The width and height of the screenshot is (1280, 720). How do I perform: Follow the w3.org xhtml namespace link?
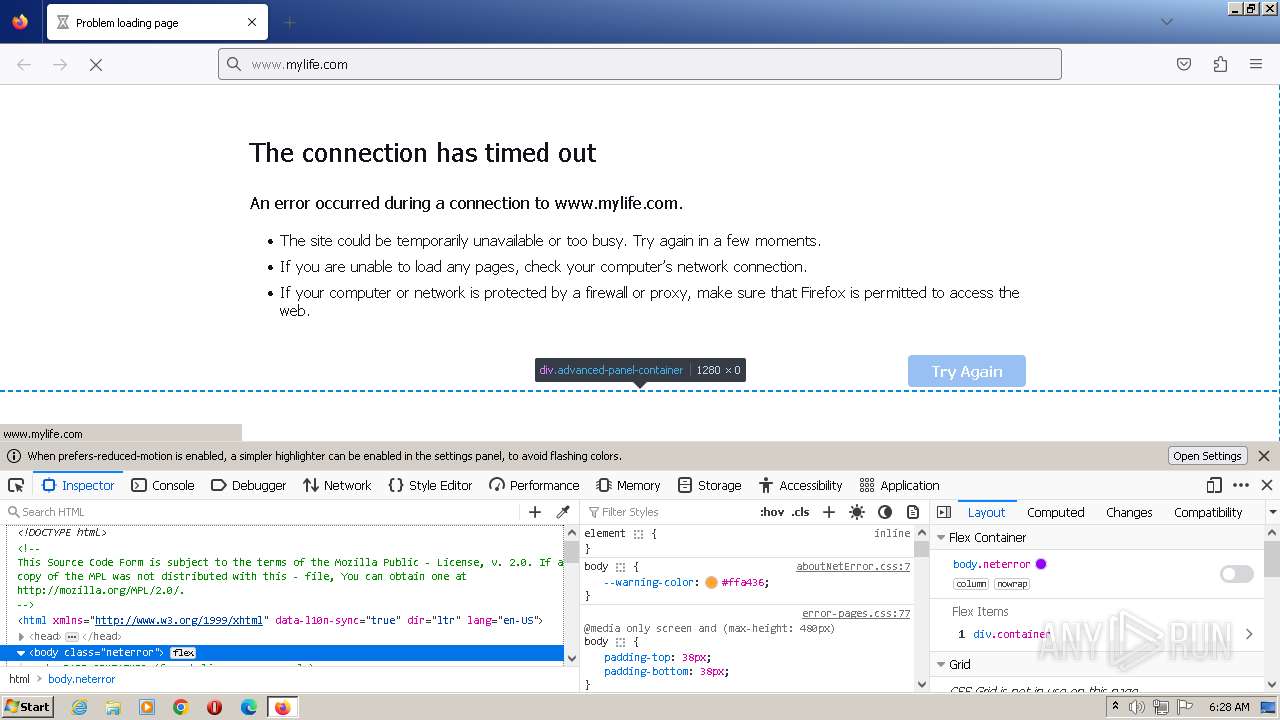coord(178,621)
